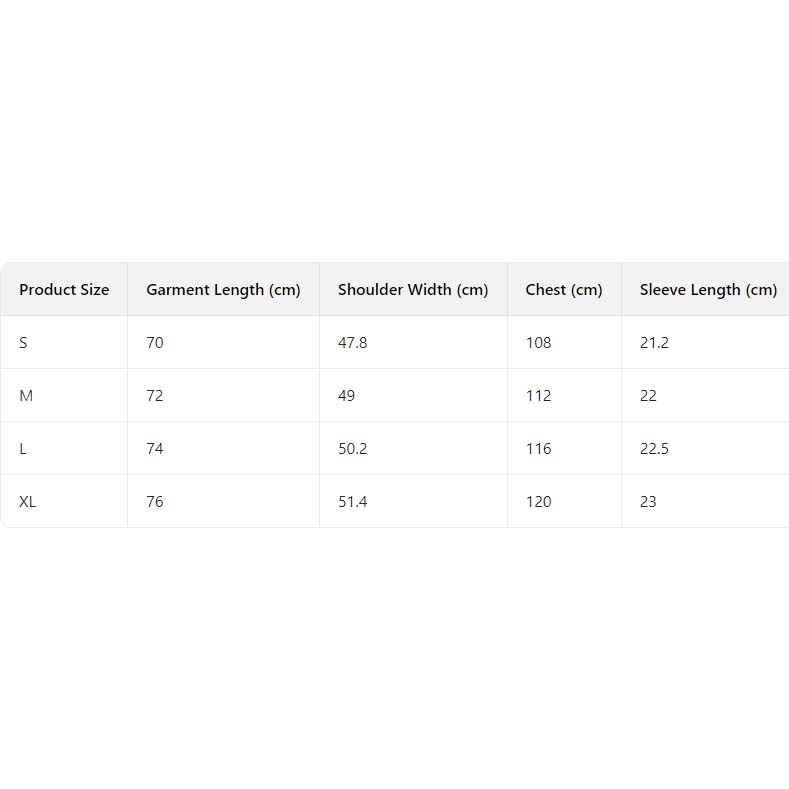Click the S size row label

coord(24,343)
